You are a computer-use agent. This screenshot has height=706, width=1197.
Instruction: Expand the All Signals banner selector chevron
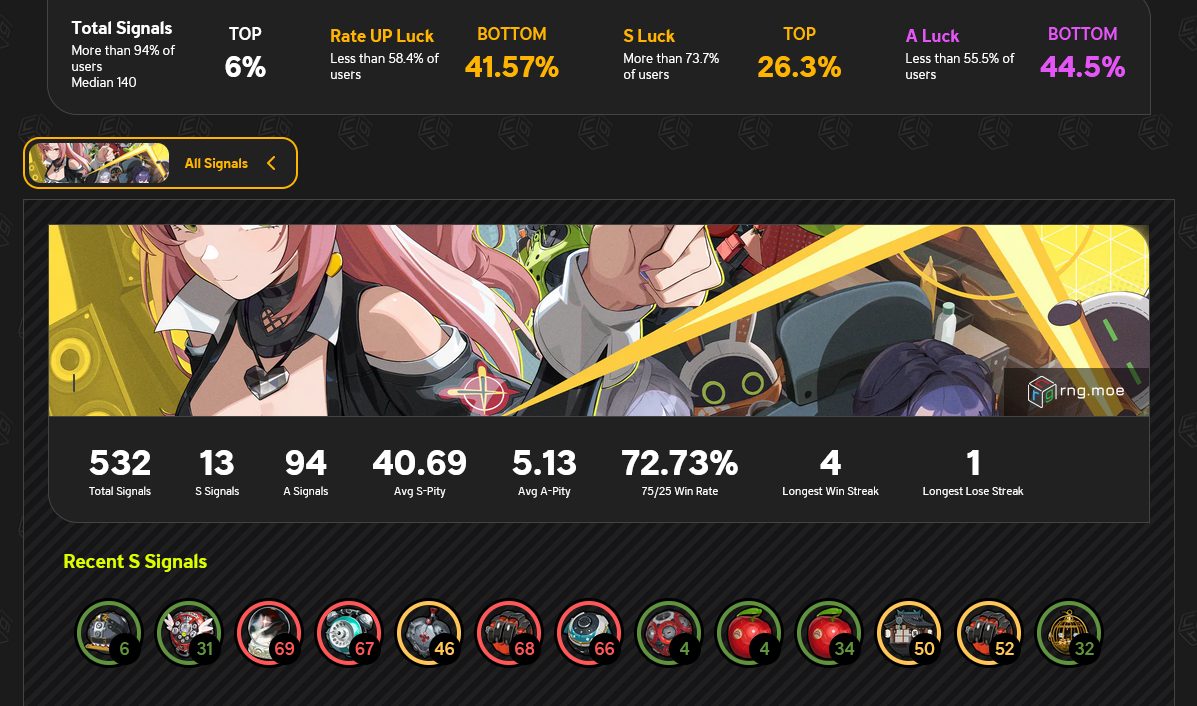click(x=271, y=163)
